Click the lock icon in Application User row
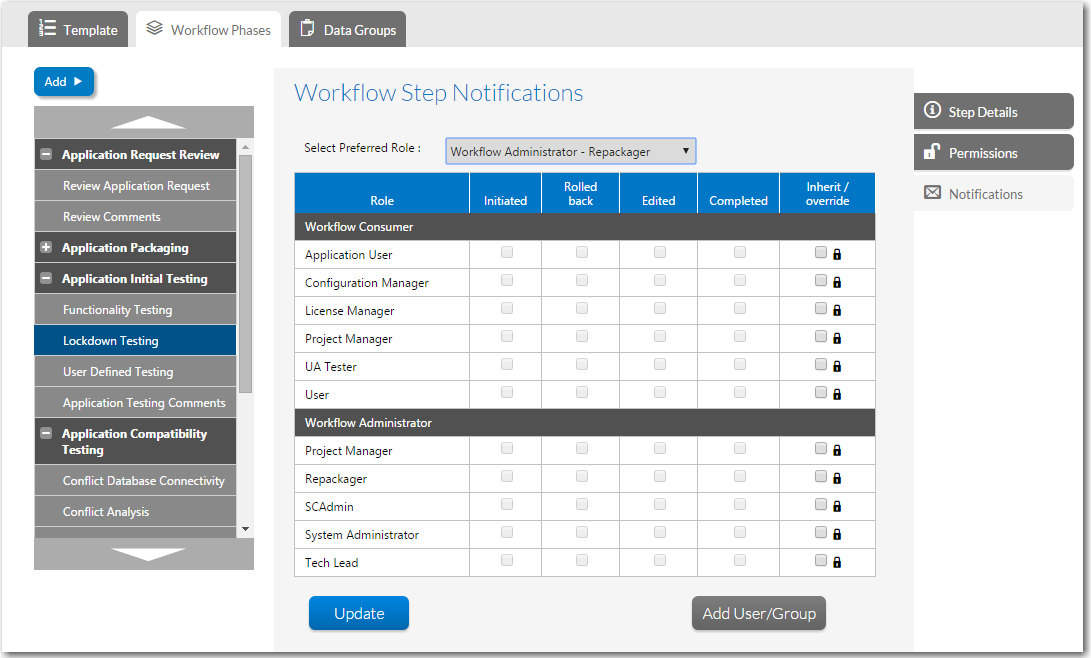The image size is (1091, 658). (x=837, y=255)
